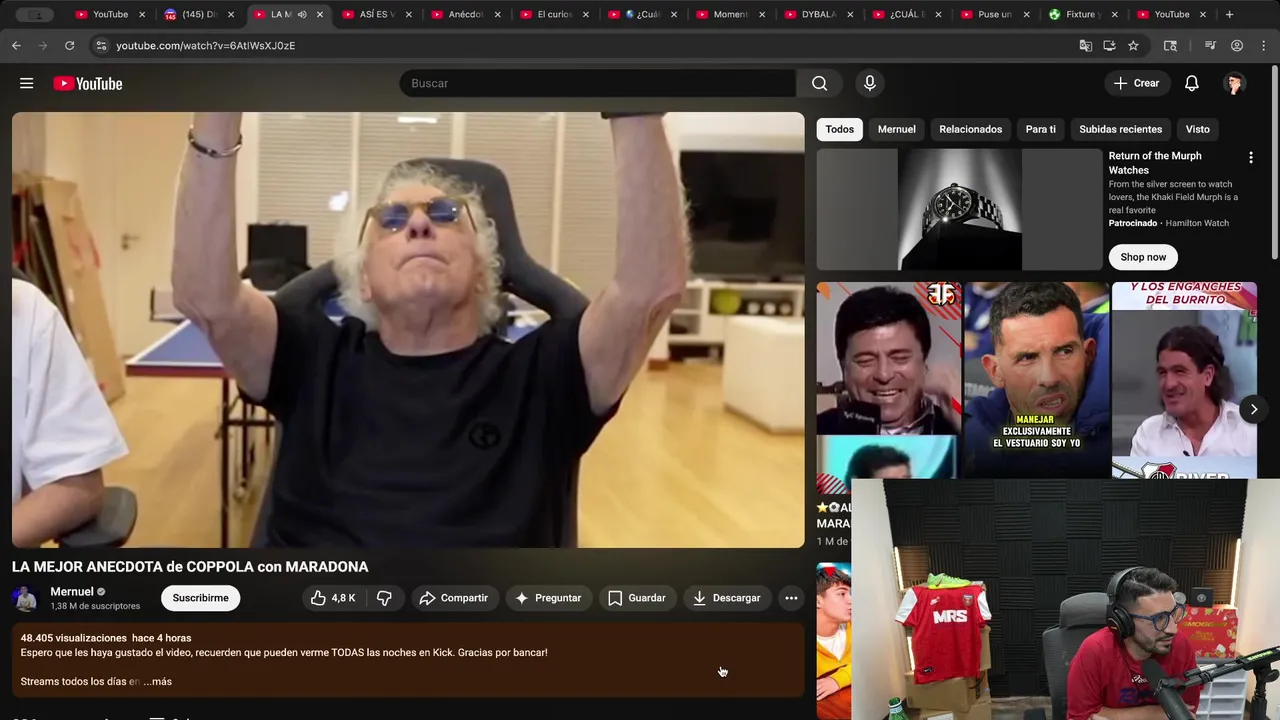Open the MANEJAR EL VESTUARIO Short thumbnail

click(1036, 380)
